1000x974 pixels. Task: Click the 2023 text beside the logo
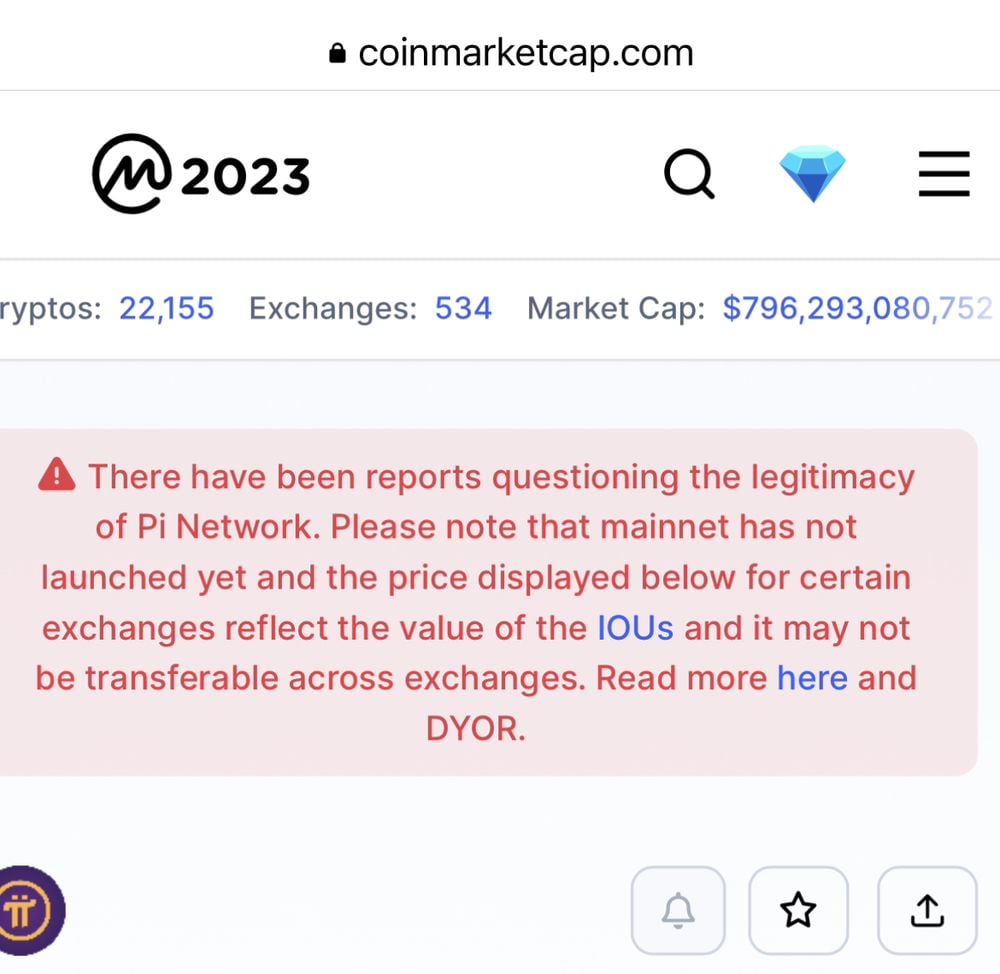[x=245, y=177]
